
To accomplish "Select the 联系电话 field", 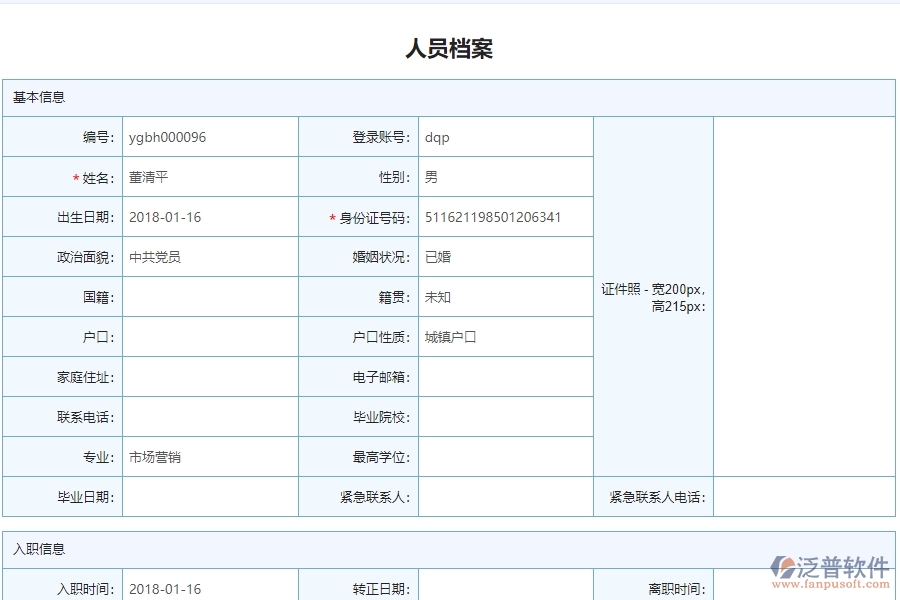I will tap(209, 417).
